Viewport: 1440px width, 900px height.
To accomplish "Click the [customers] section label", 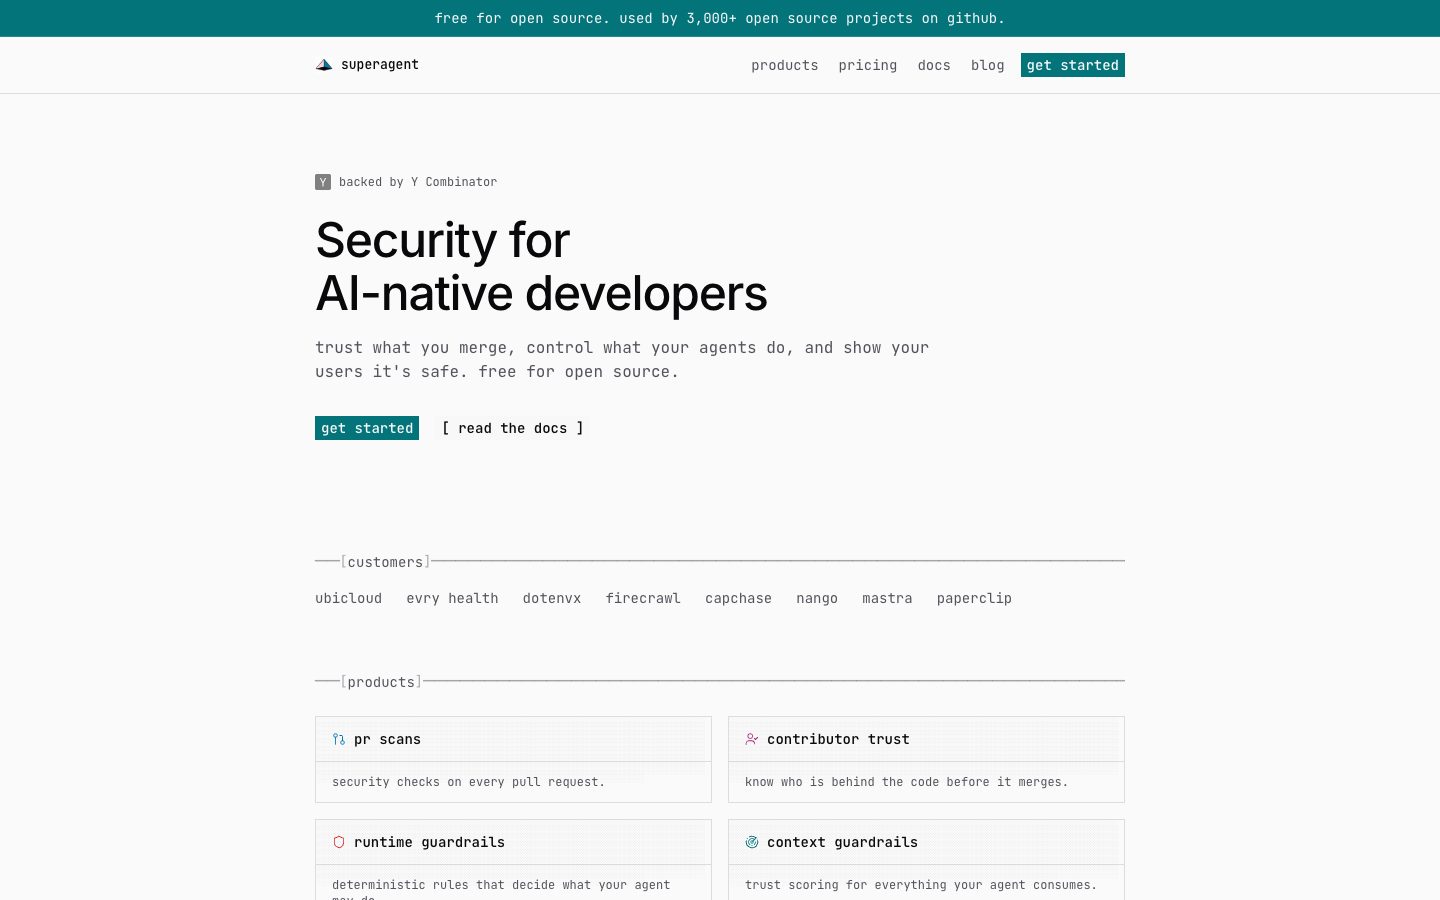I will [x=386, y=562].
